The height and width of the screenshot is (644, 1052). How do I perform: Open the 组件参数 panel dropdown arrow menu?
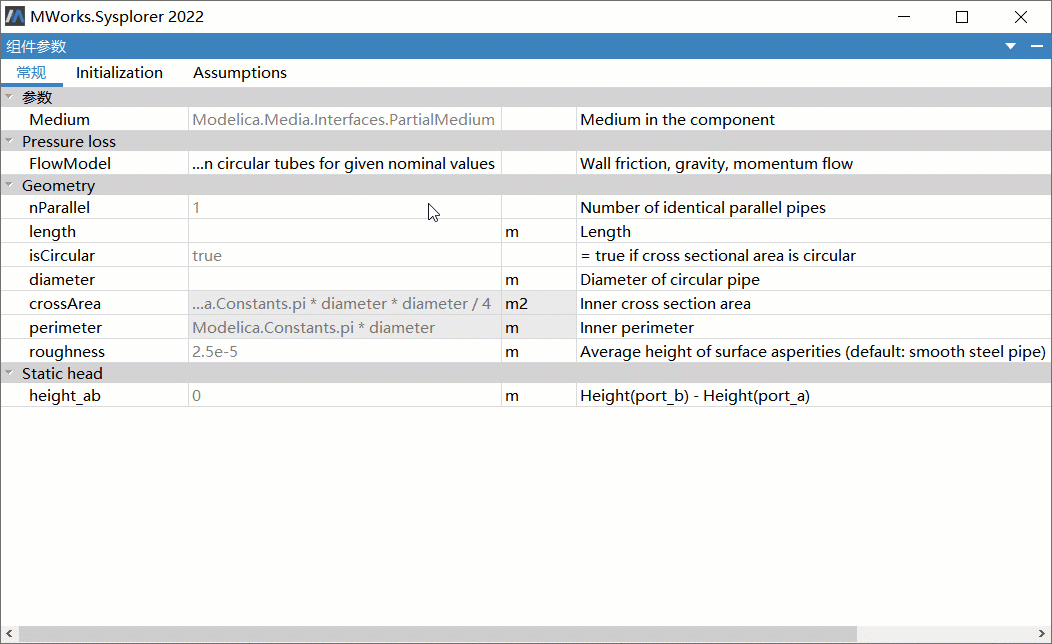tap(1010, 46)
